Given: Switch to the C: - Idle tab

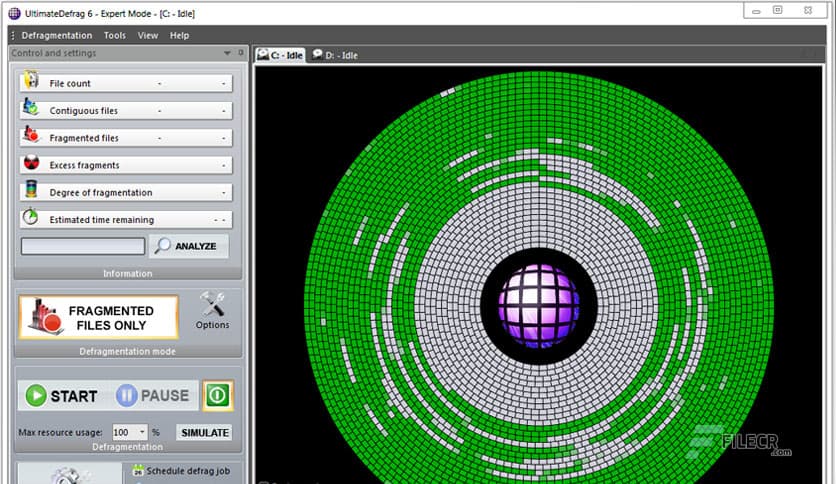Looking at the screenshot, I should click(280, 55).
